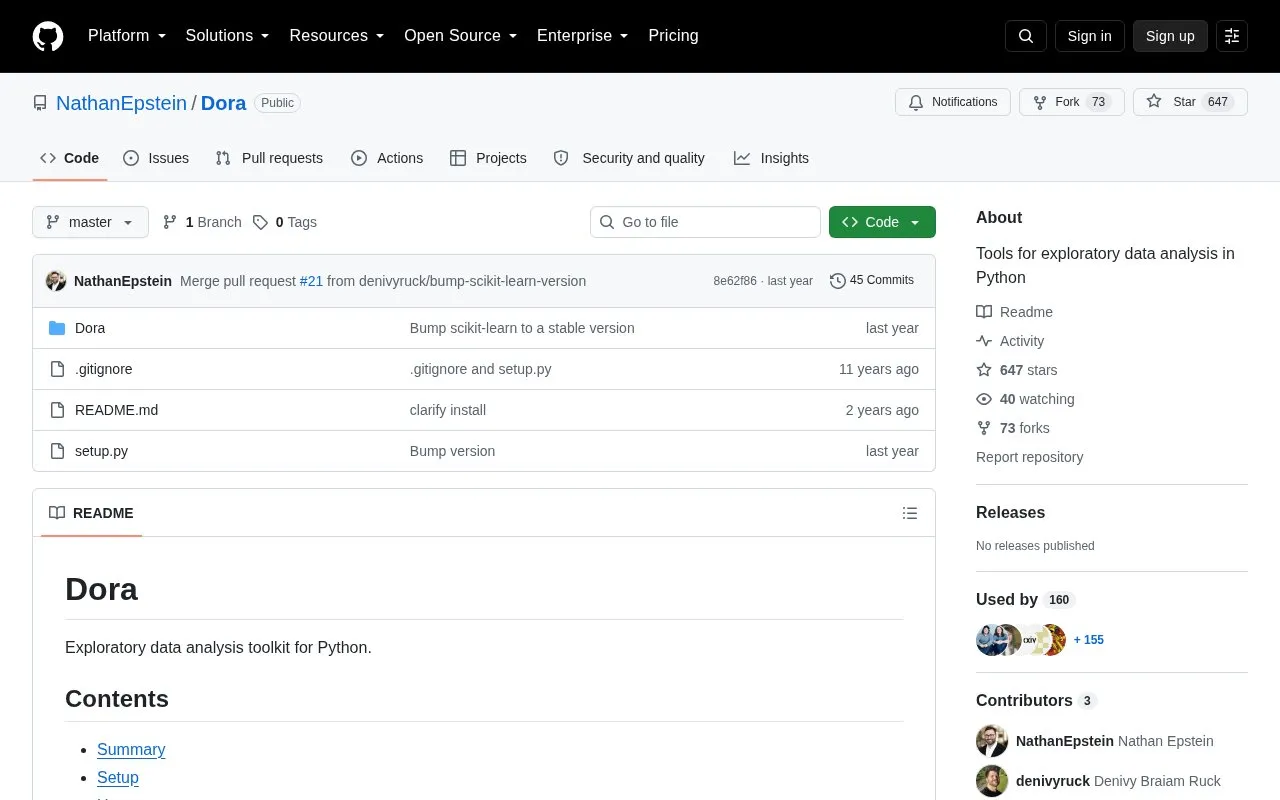Screen dimensions: 1280x800
Task: Expand the Open Source menu
Action: click(x=460, y=36)
